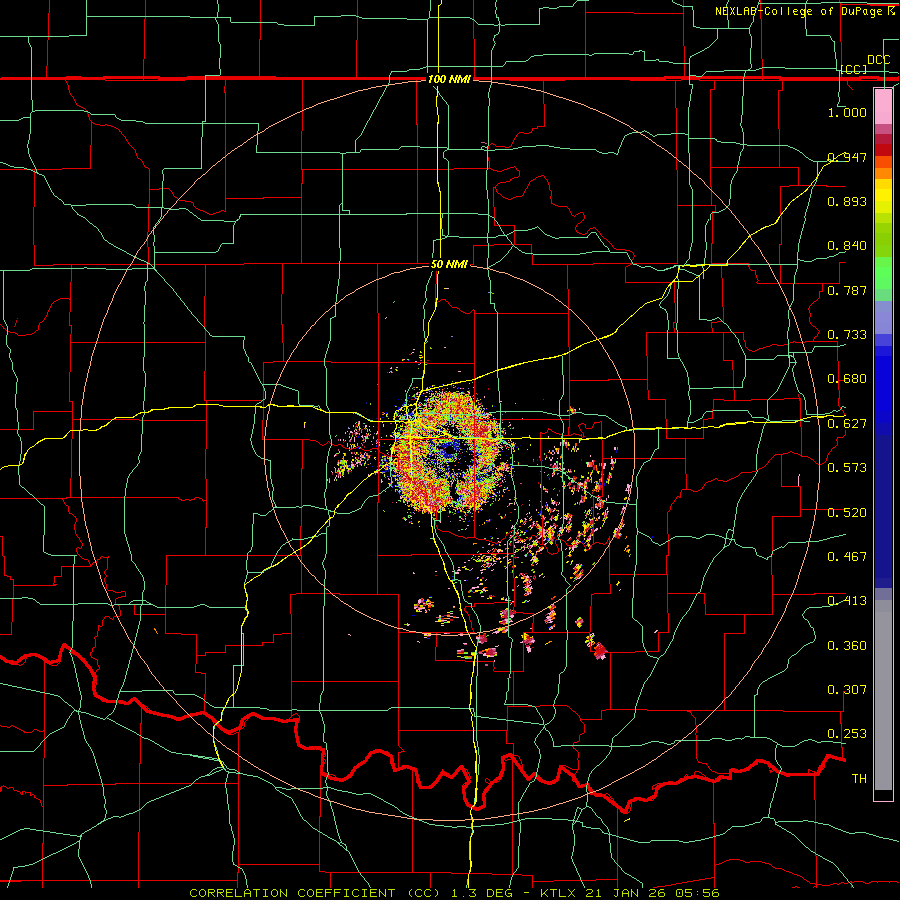The width and height of the screenshot is (900, 900).
Task: Select the 0.733 scale value
Action: (x=847, y=335)
